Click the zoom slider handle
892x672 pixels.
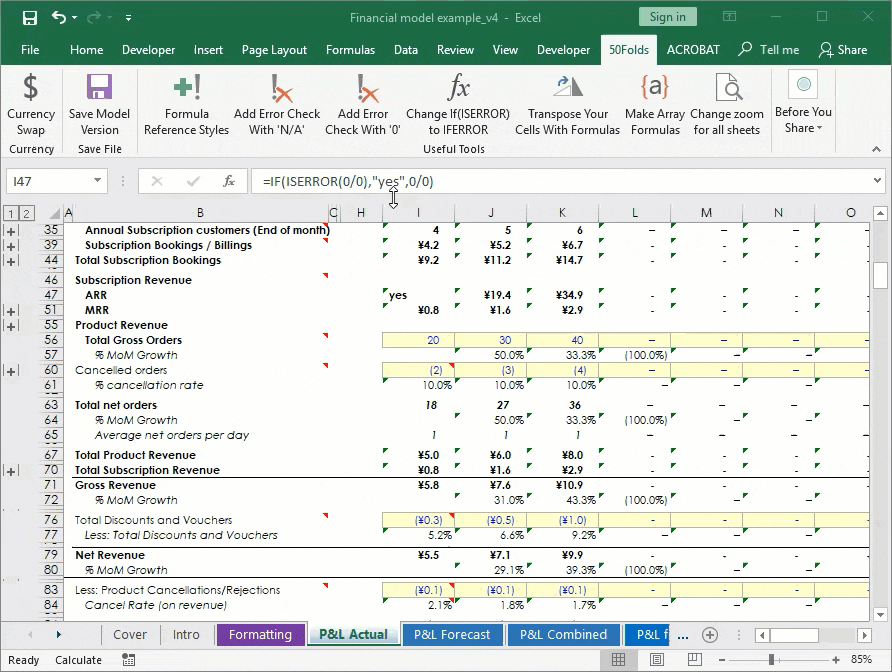tap(771, 659)
